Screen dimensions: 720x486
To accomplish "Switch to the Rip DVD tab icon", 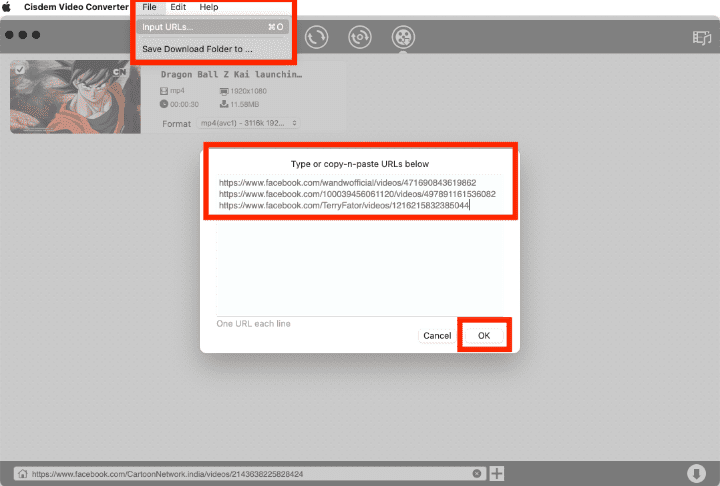I will (360, 37).
